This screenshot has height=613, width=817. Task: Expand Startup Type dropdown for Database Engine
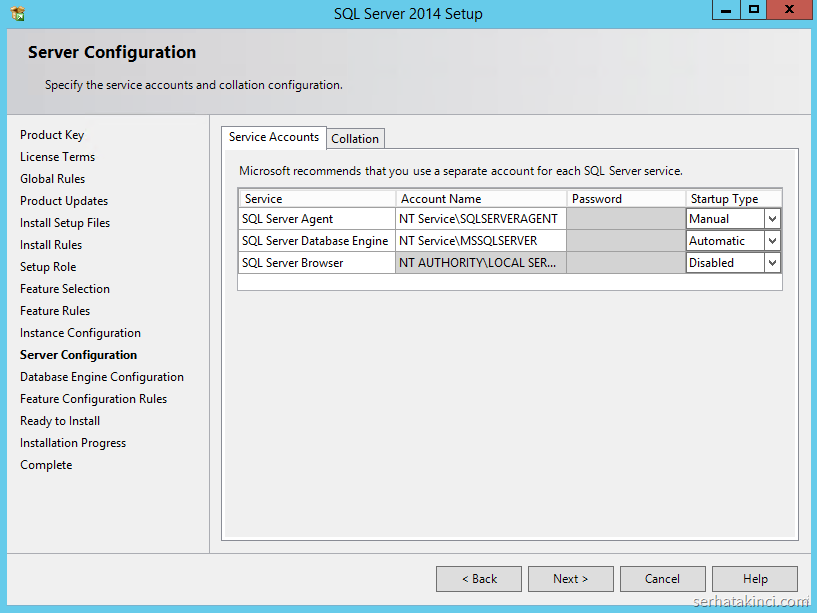(771, 241)
